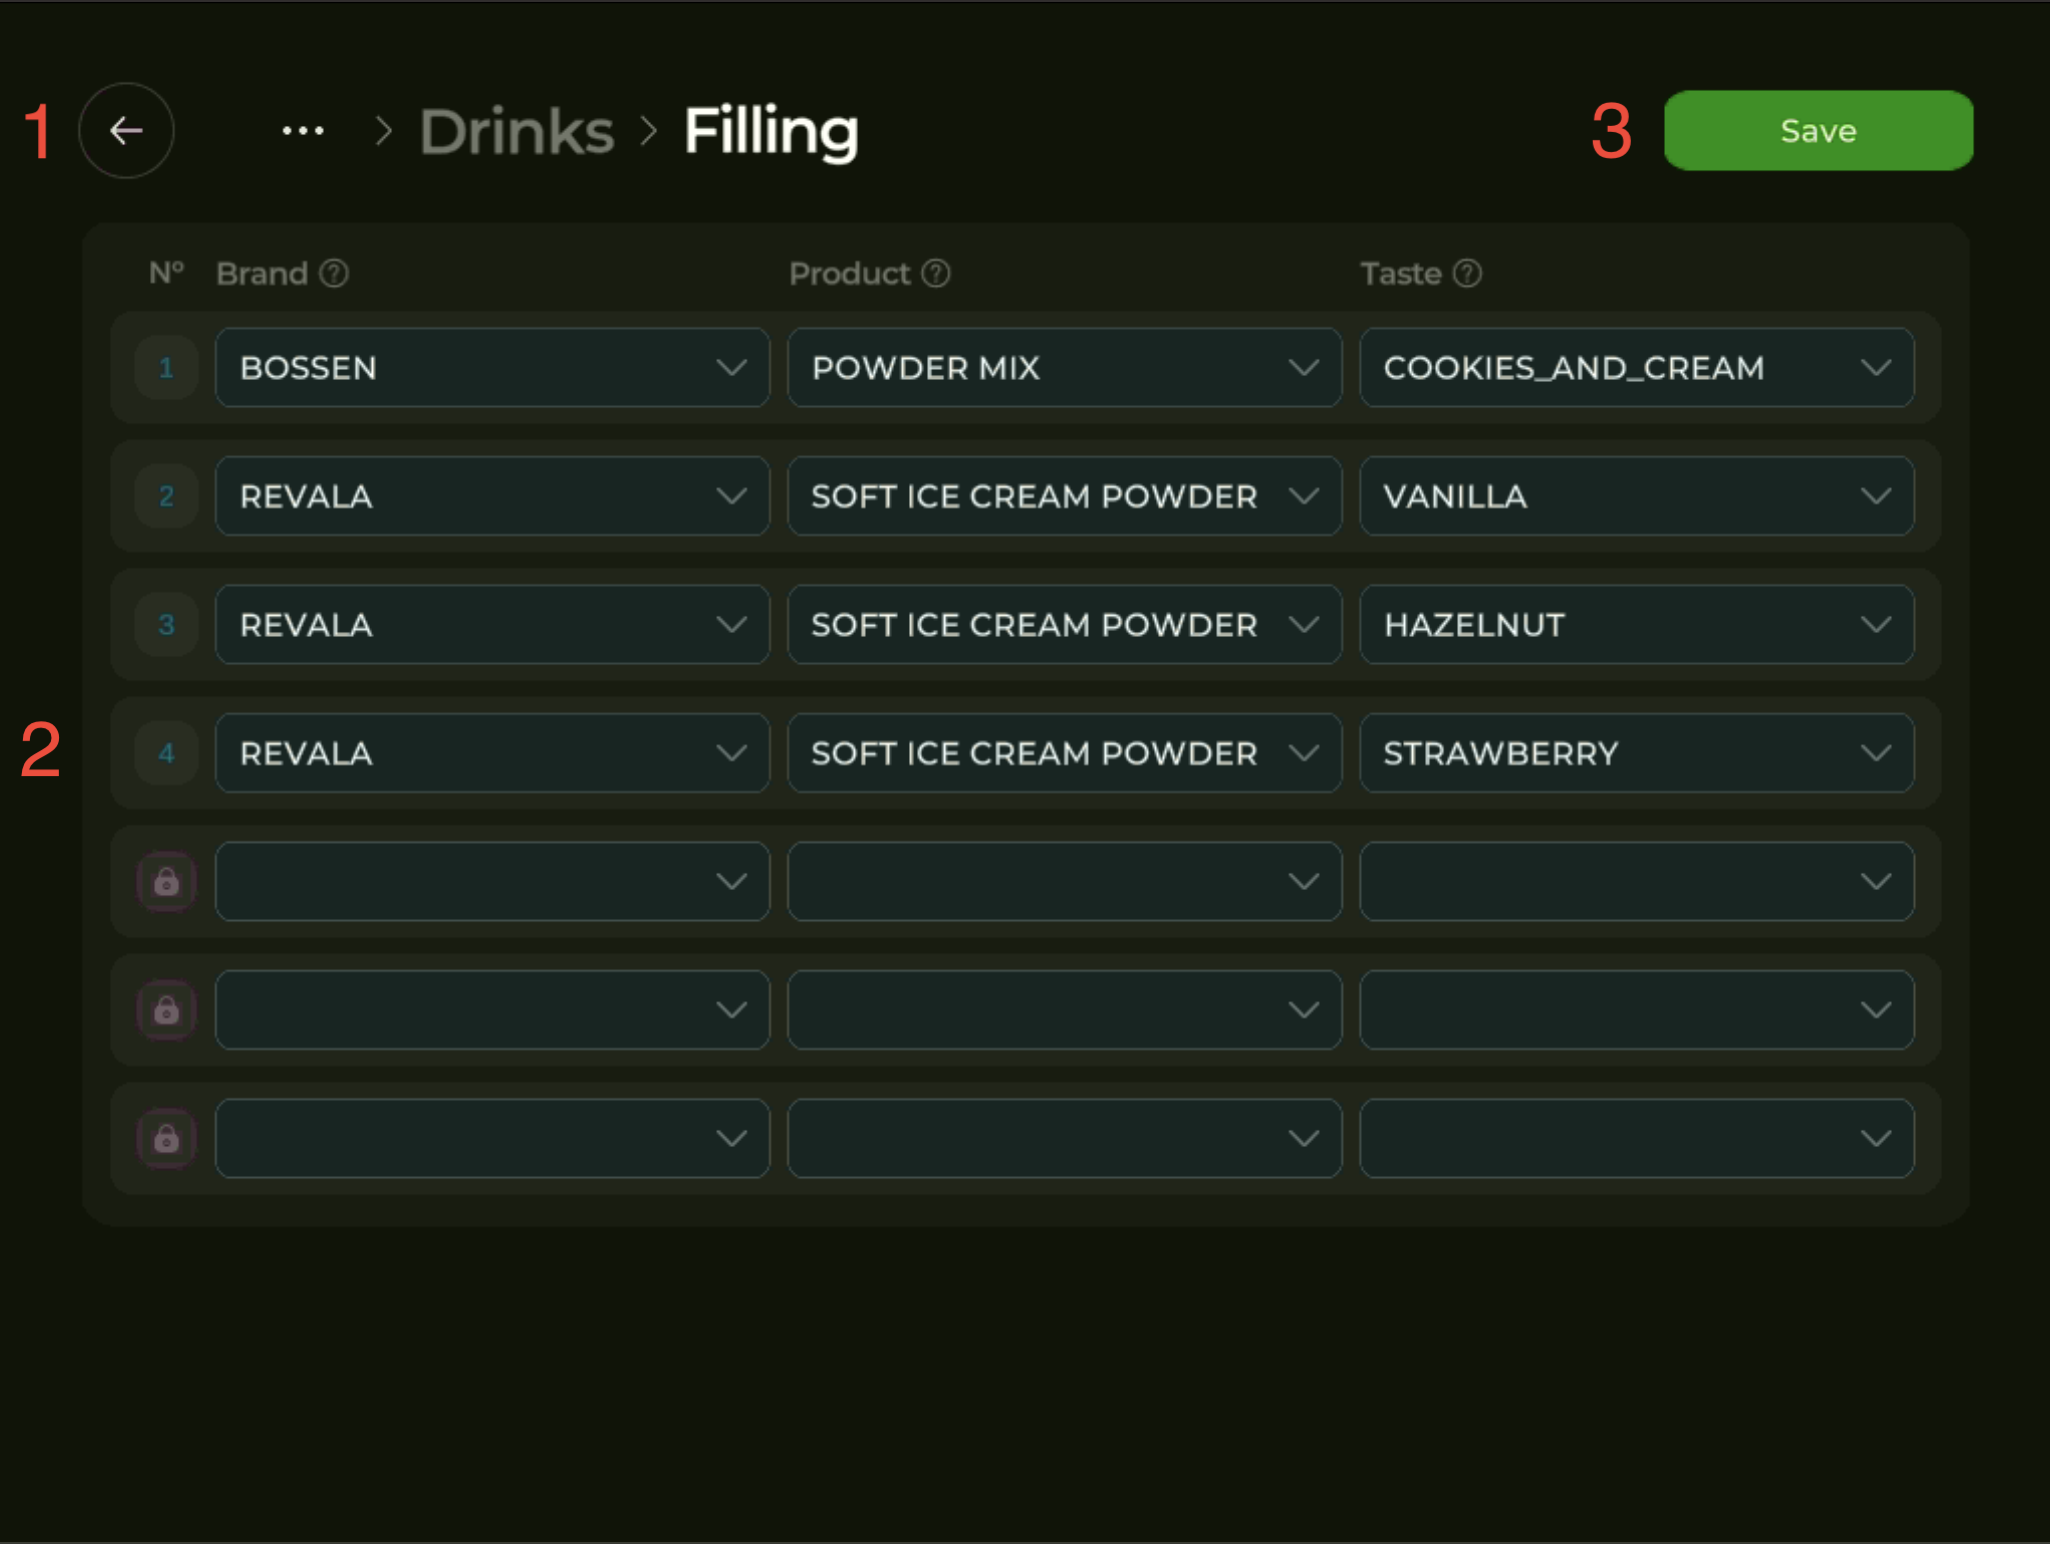This screenshot has width=2050, height=1544.
Task: Select the row number 2 badge
Action: point(166,496)
